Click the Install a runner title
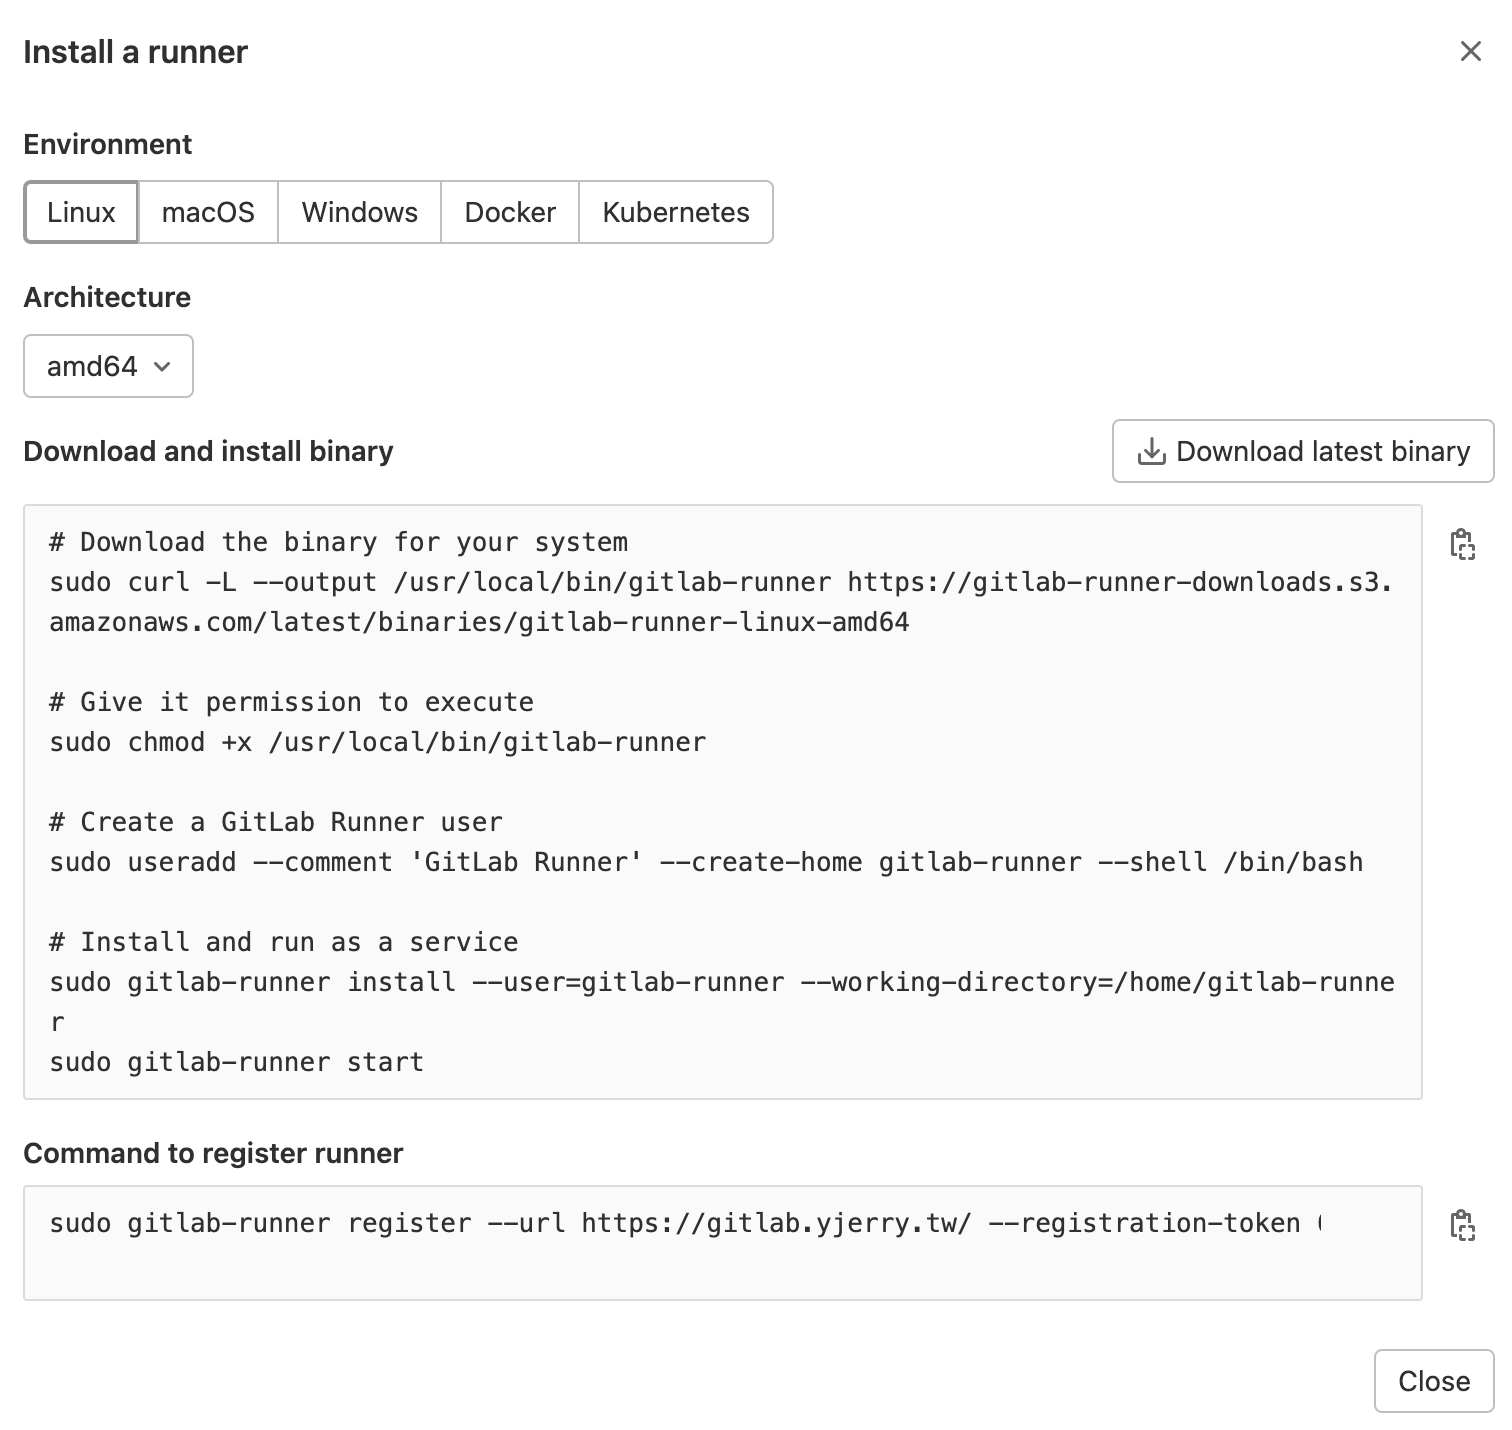The width and height of the screenshot is (1512, 1430). point(136,52)
